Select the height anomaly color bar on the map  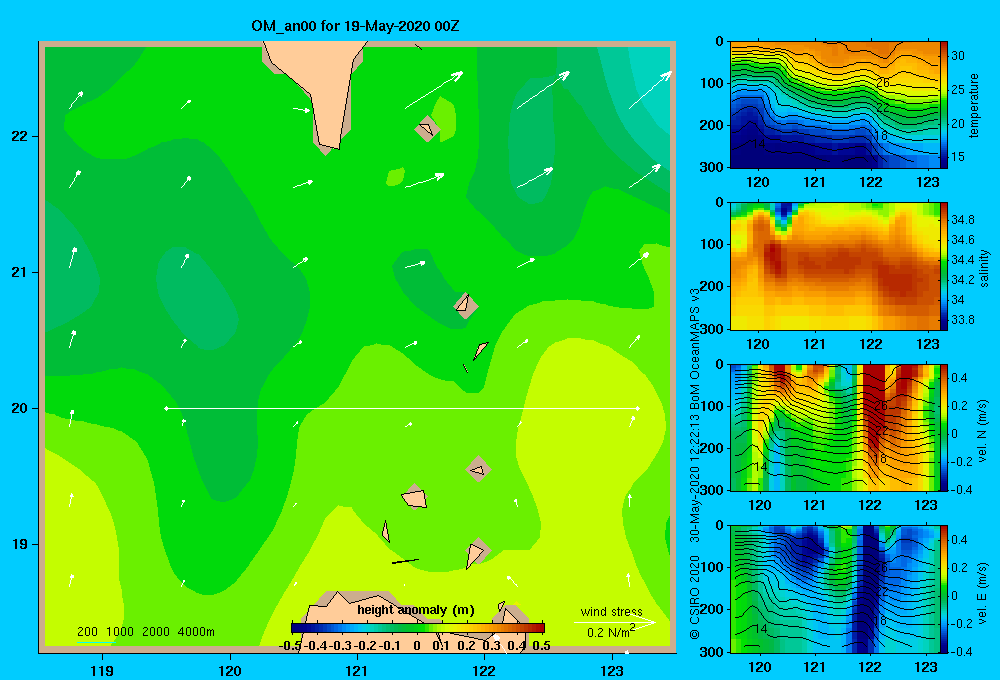point(418,627)
